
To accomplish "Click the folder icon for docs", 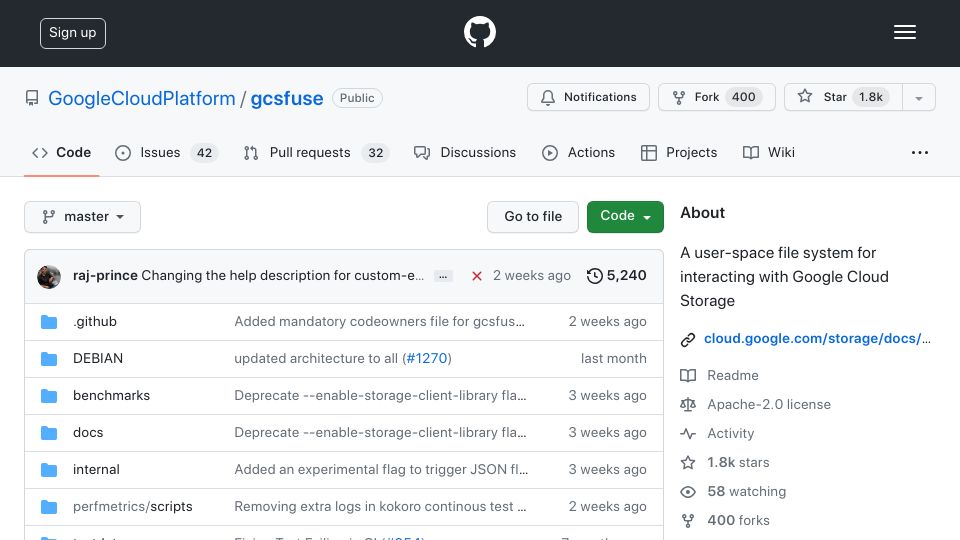I will pos(49,433).
